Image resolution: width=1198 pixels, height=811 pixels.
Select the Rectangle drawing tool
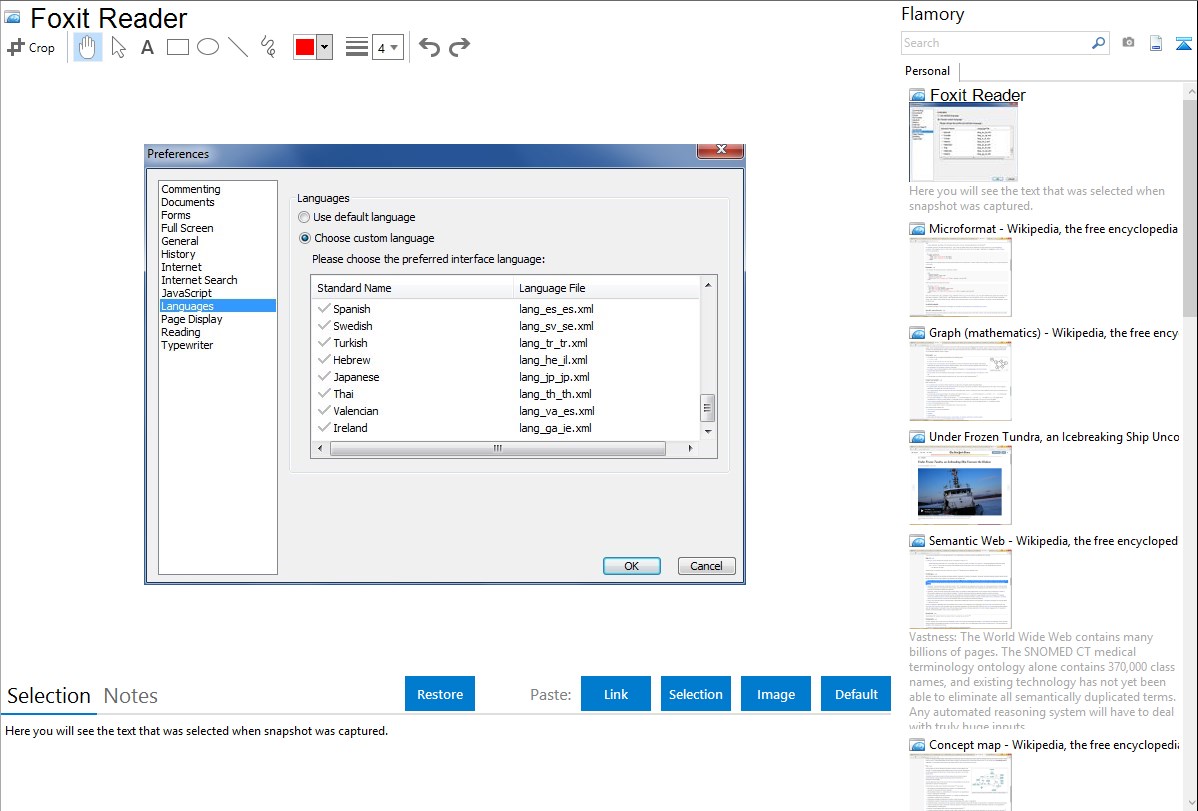click(x=178, y=47)
